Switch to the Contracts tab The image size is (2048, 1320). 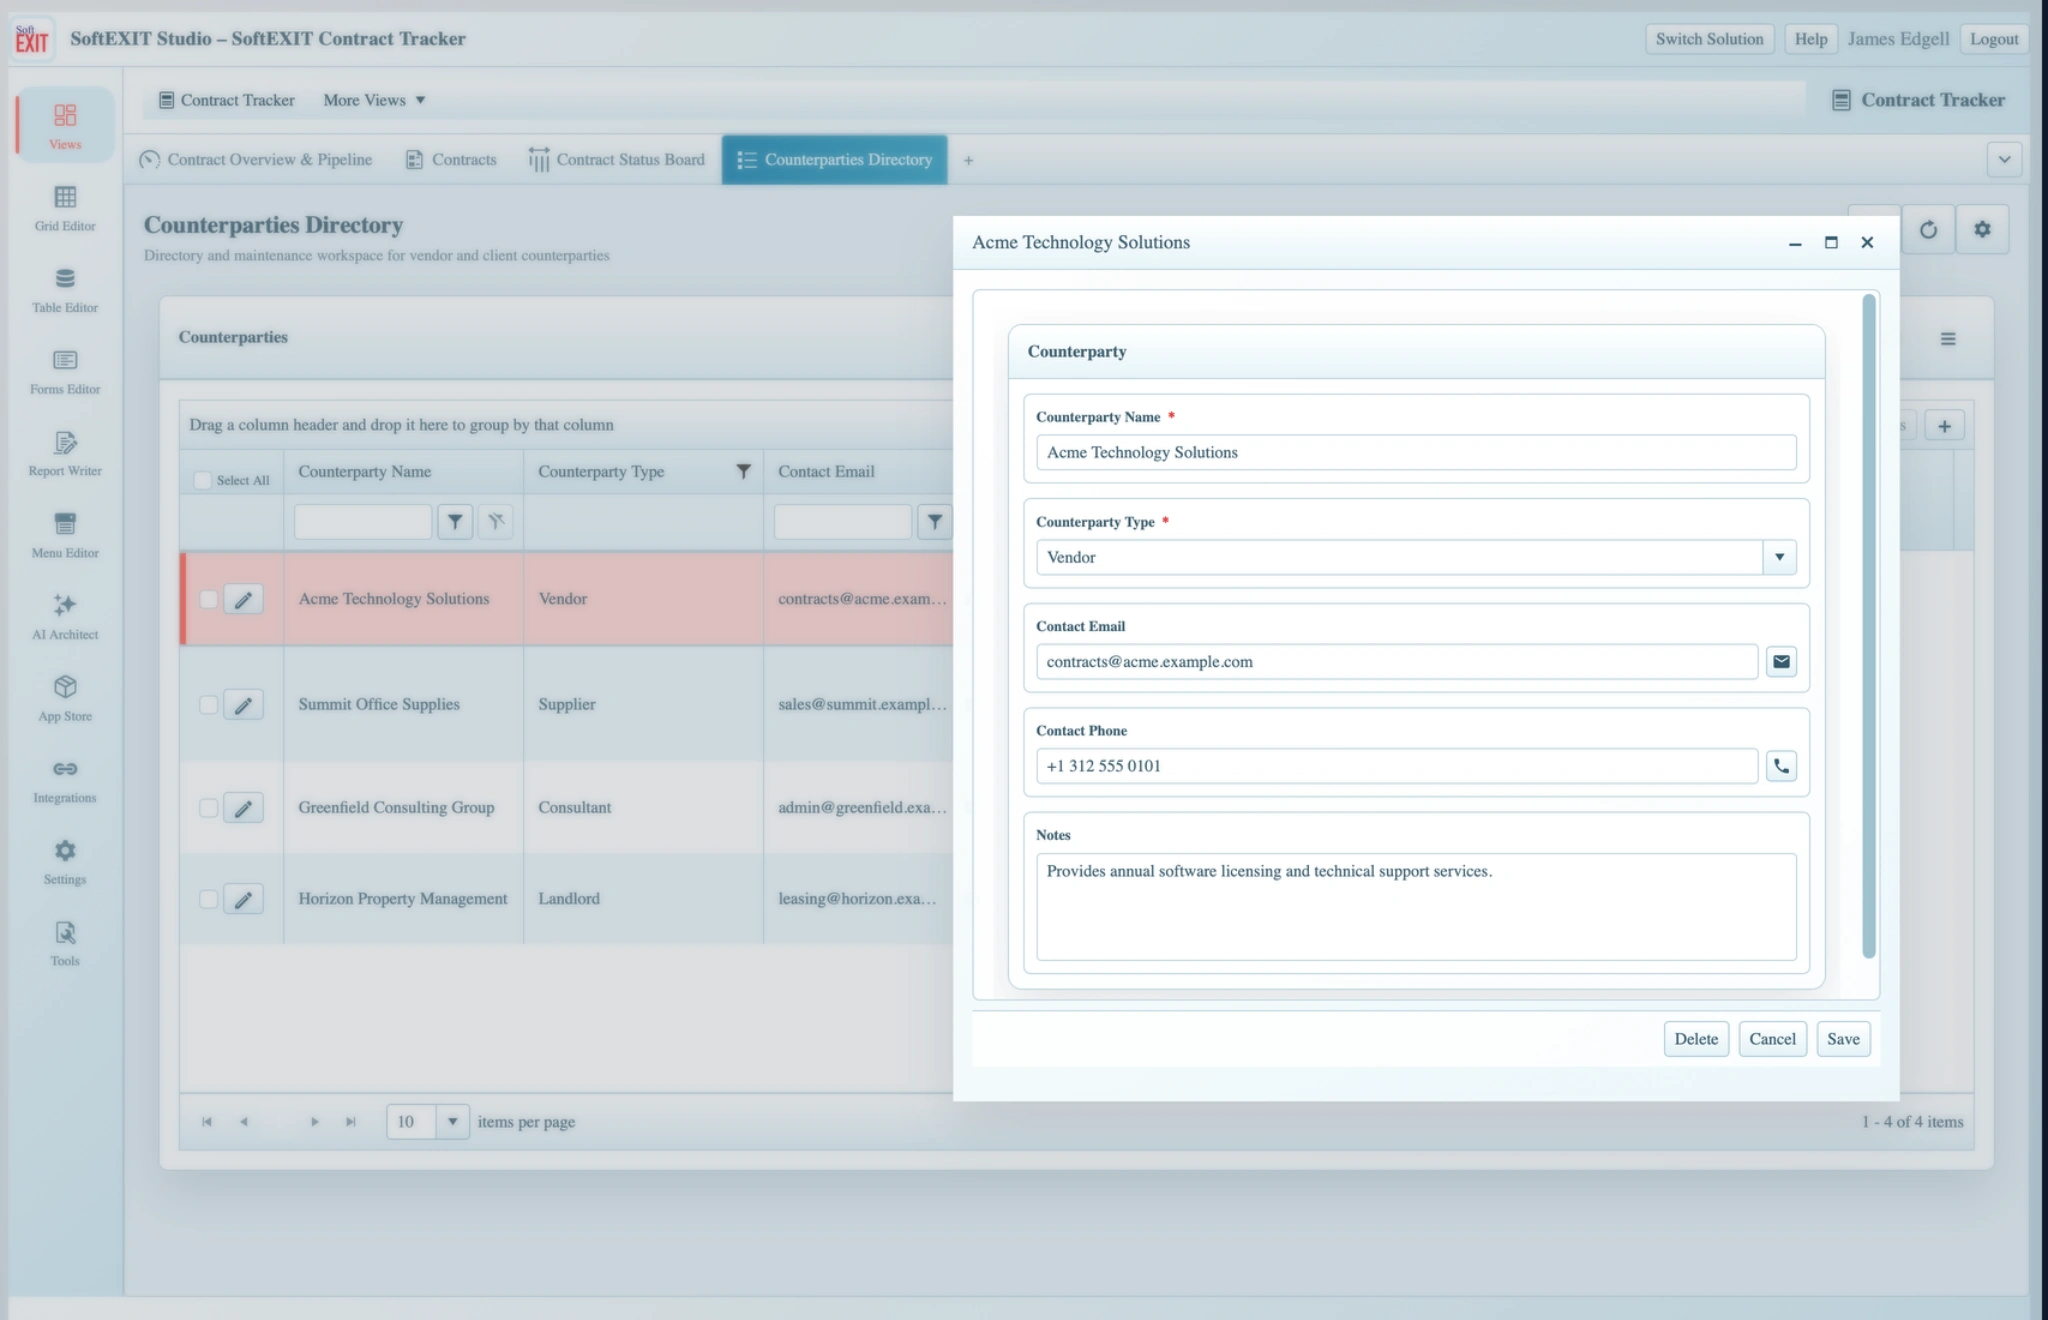pos(452,160)
